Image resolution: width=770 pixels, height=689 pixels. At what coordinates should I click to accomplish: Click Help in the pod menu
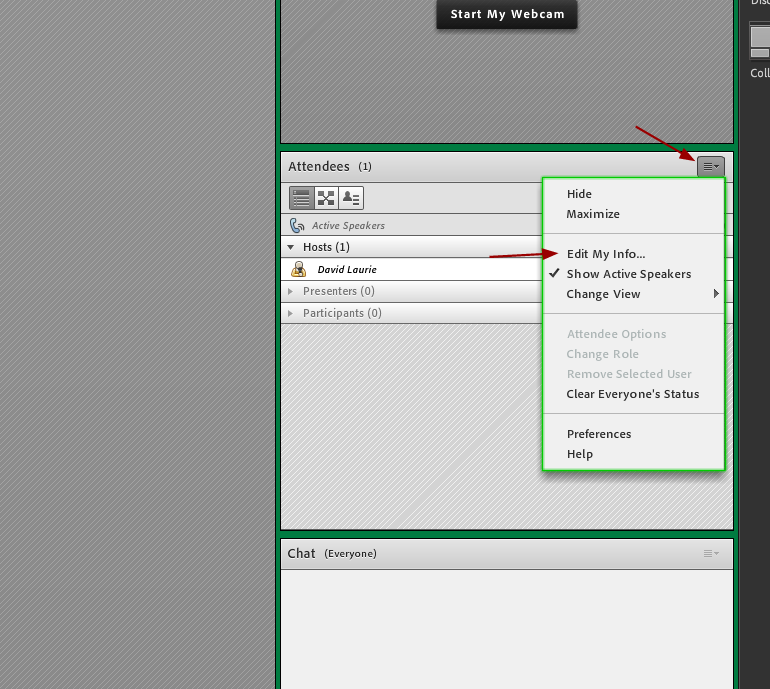coord(580,454)
